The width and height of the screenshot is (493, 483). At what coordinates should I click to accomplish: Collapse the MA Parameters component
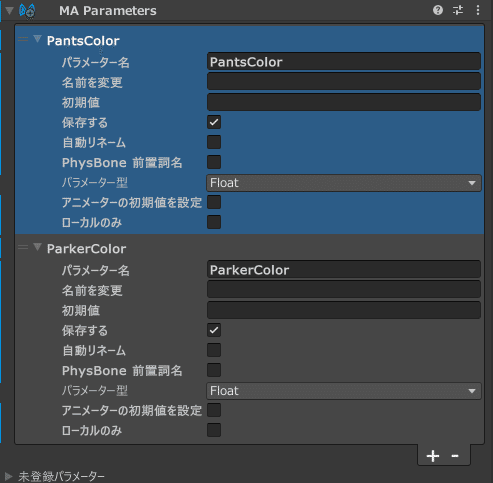click(x=9, y=10)
